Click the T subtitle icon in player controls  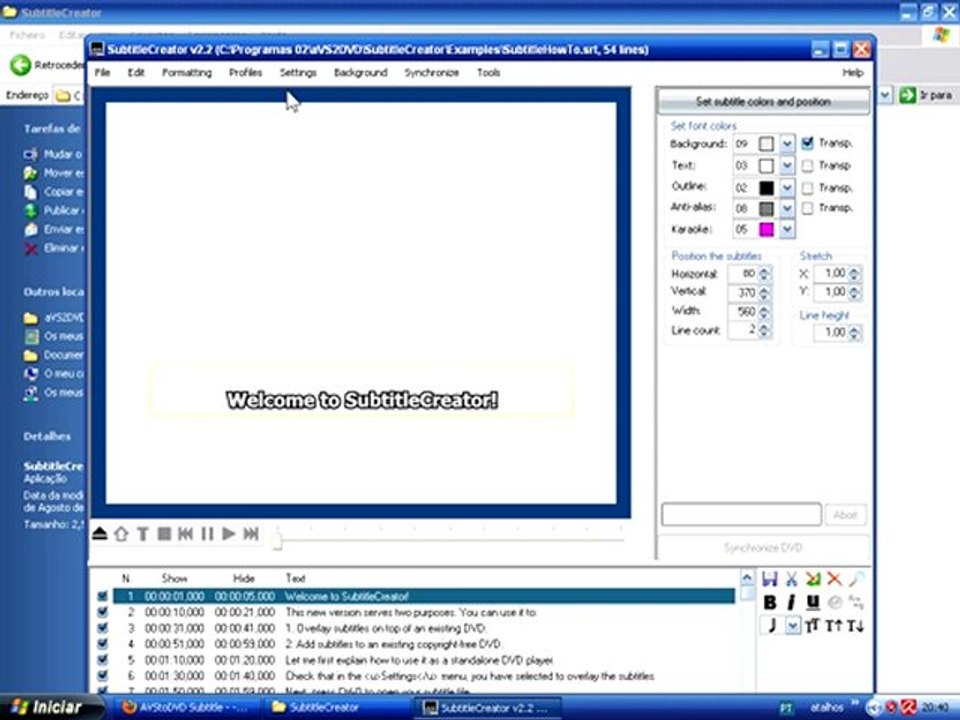click(x=143, y=534)
